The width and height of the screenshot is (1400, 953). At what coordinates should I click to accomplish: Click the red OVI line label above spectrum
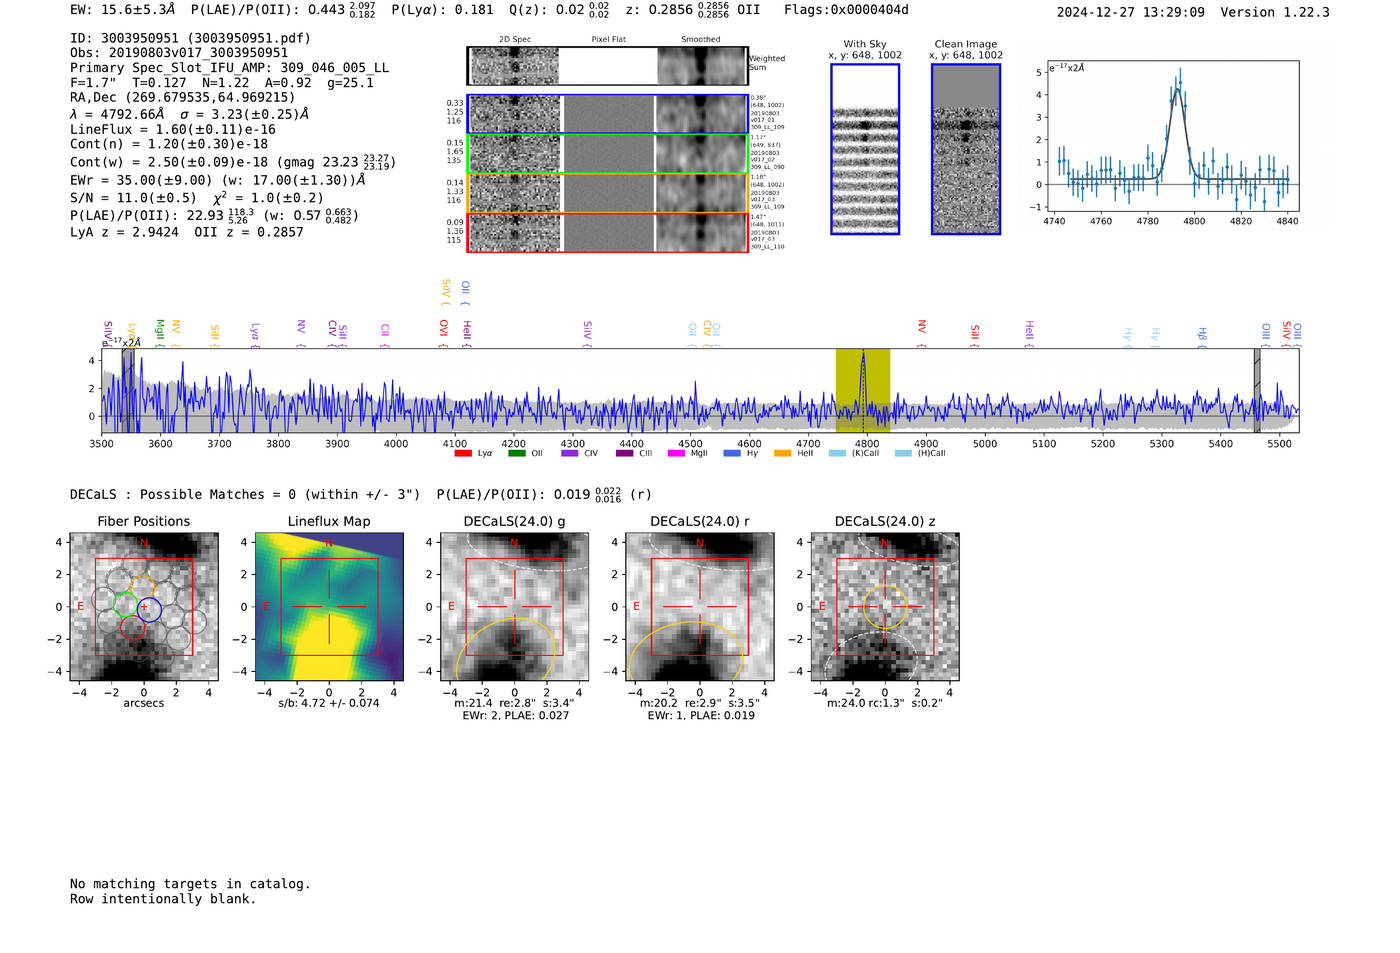pyautogui.click(x=444, y=333)
